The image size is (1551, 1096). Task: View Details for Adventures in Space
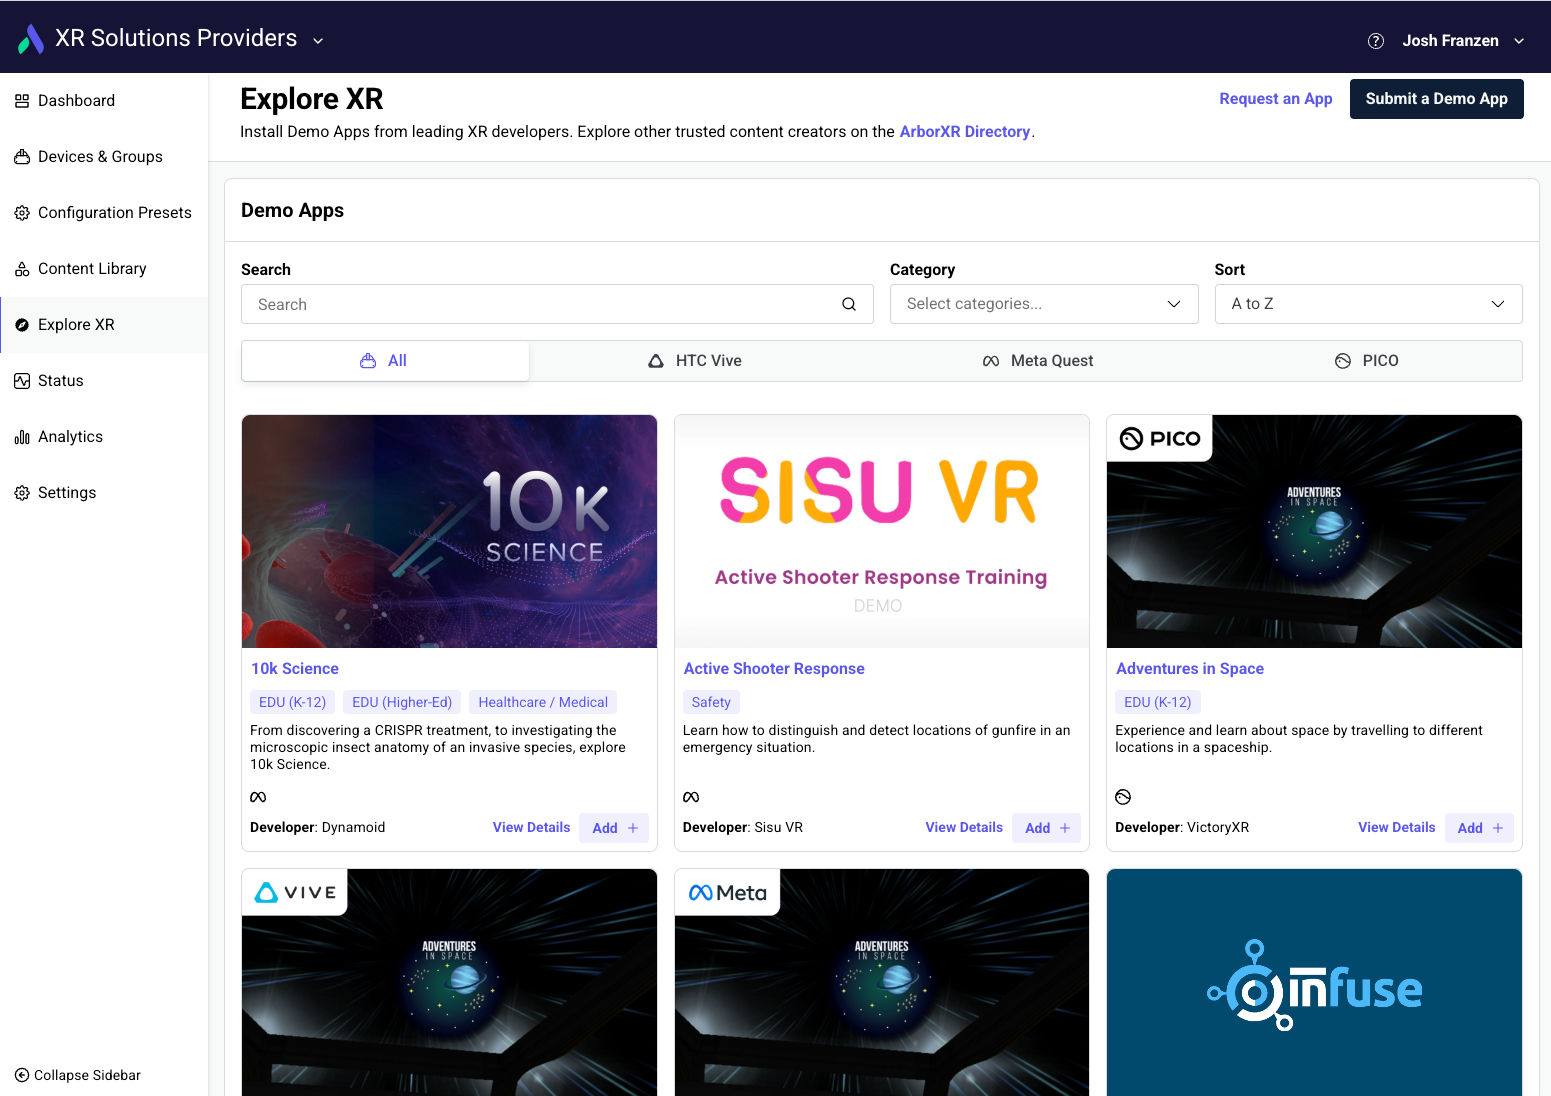pos(1396,828)
